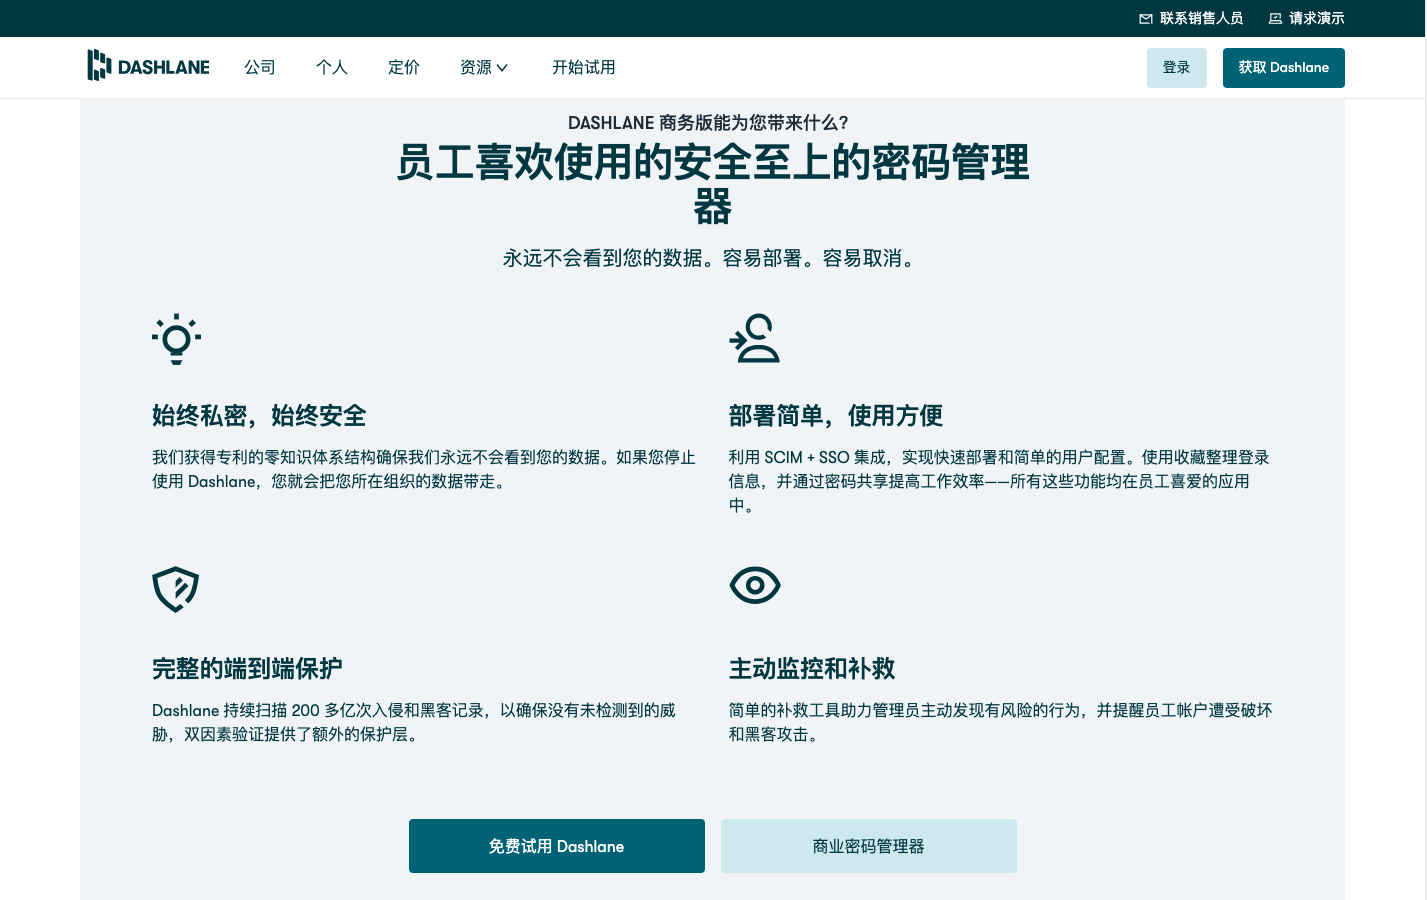Click the person icon above 部署简单，使用方便
Viewport: 1427px width, 900px height.
point(755,339)
